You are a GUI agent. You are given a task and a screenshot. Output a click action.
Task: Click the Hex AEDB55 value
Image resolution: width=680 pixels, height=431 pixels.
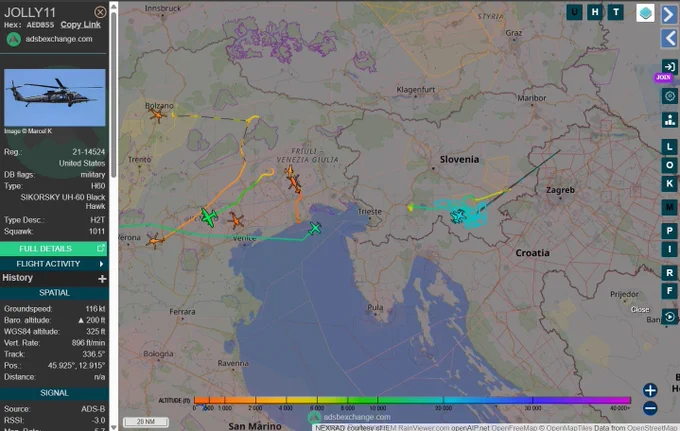point(40,25)
